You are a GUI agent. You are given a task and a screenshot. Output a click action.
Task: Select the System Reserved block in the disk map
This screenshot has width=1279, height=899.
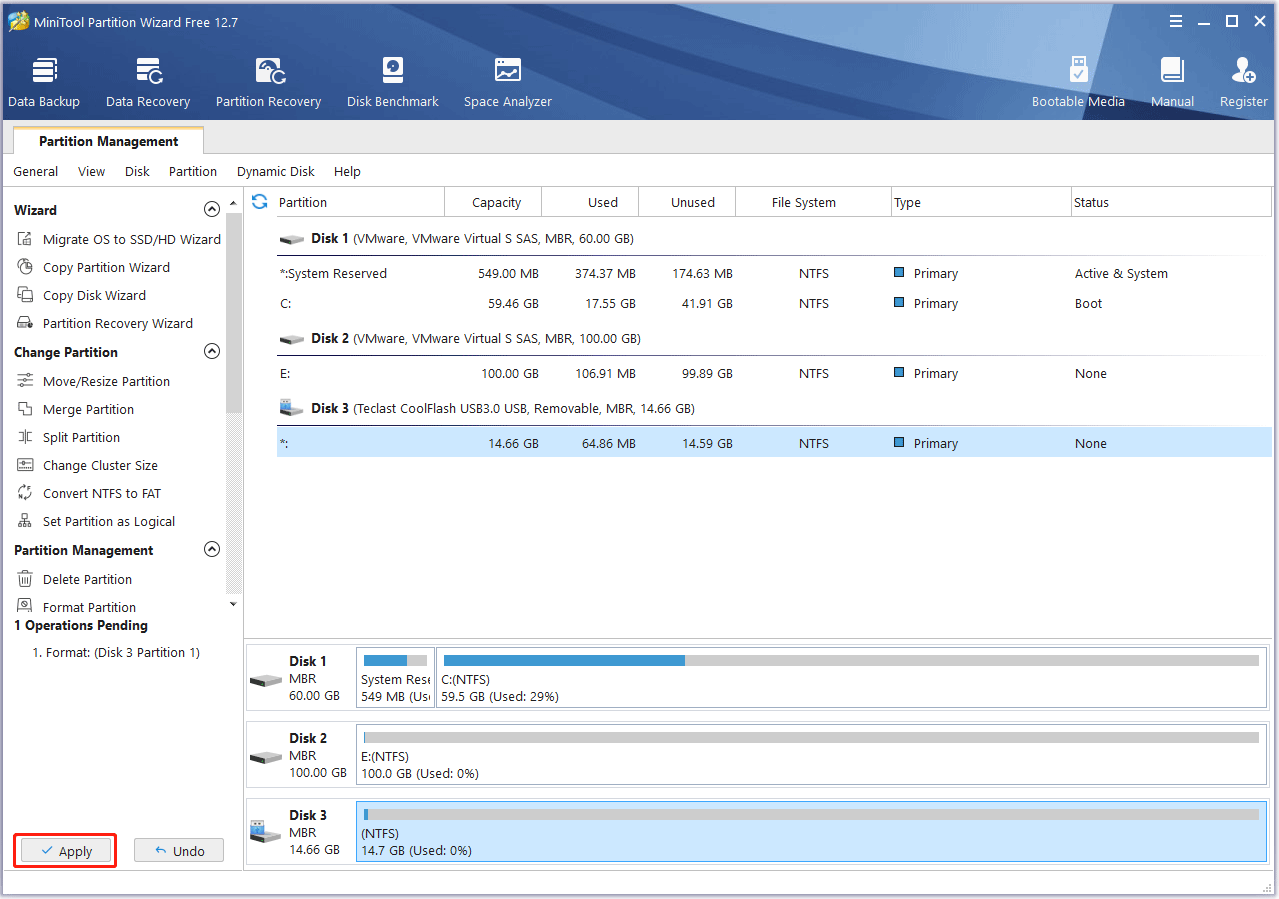[x=395, y=677]
